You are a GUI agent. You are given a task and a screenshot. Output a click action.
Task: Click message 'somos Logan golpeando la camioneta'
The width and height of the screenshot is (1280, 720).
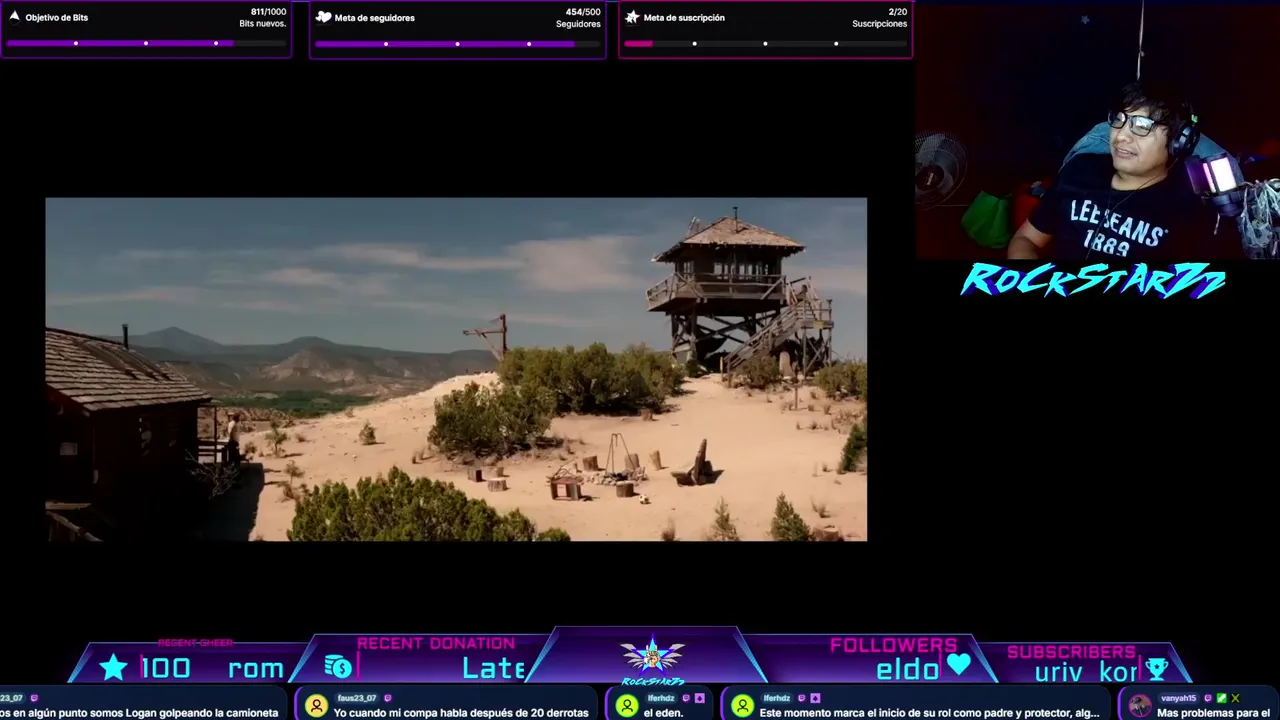[x=139, y=713]
